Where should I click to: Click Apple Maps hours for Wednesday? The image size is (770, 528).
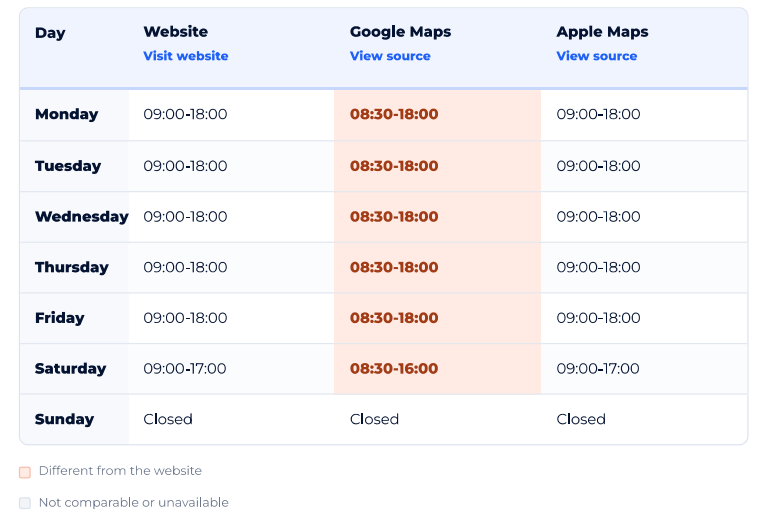pyautogui.click(x=598, y=217)
